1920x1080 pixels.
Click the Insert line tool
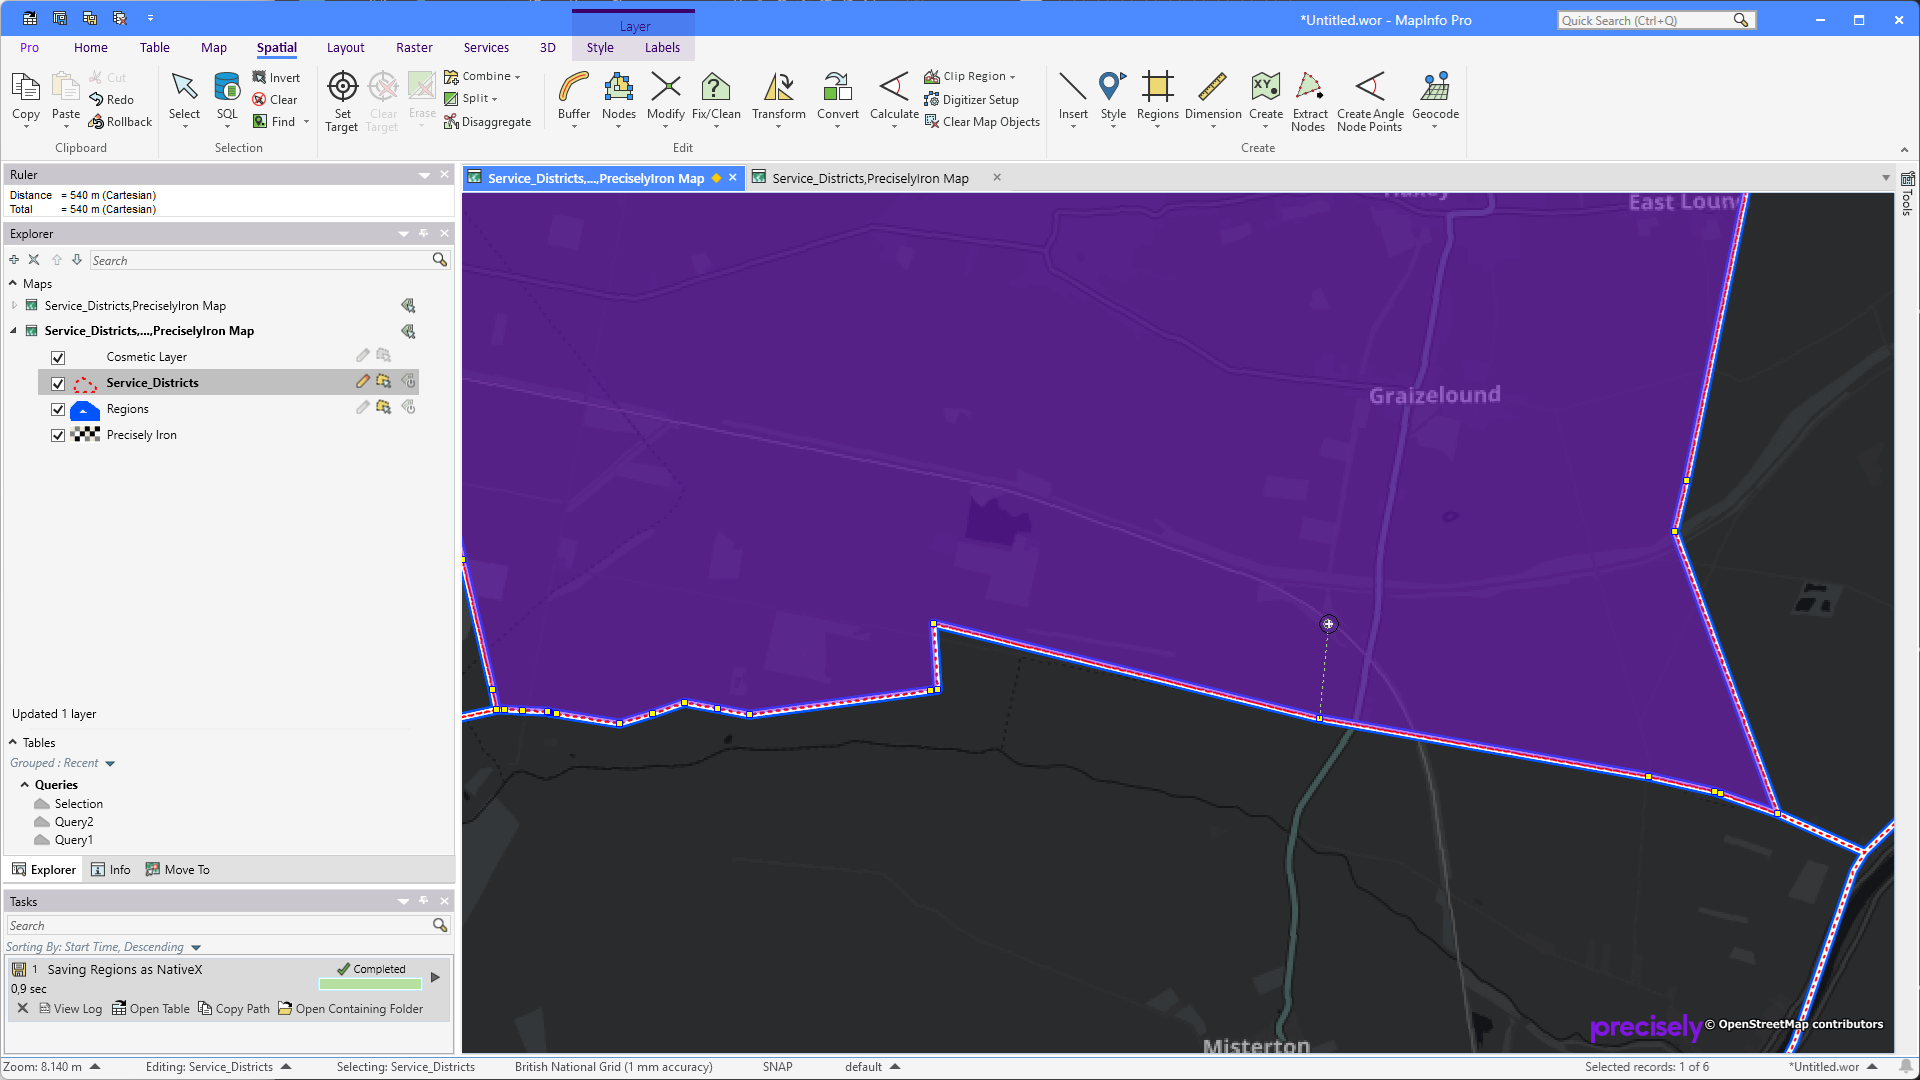pyautogui.click(x=1073, y=98)
